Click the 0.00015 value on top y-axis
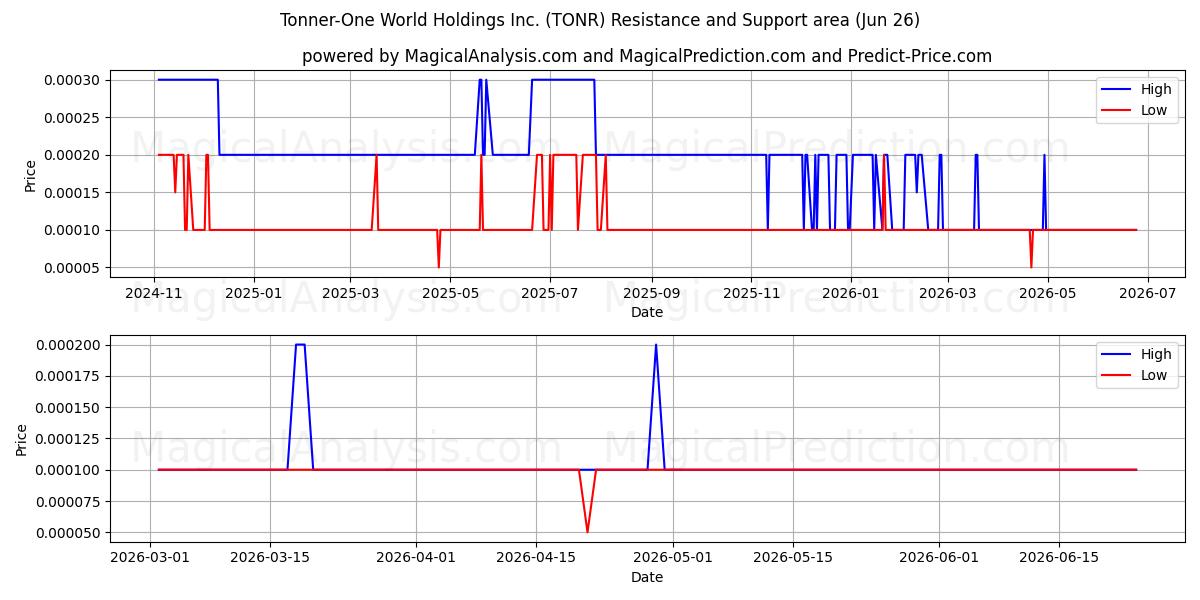The width and height of the screenshot is (1200, 600). coord(72,193)
